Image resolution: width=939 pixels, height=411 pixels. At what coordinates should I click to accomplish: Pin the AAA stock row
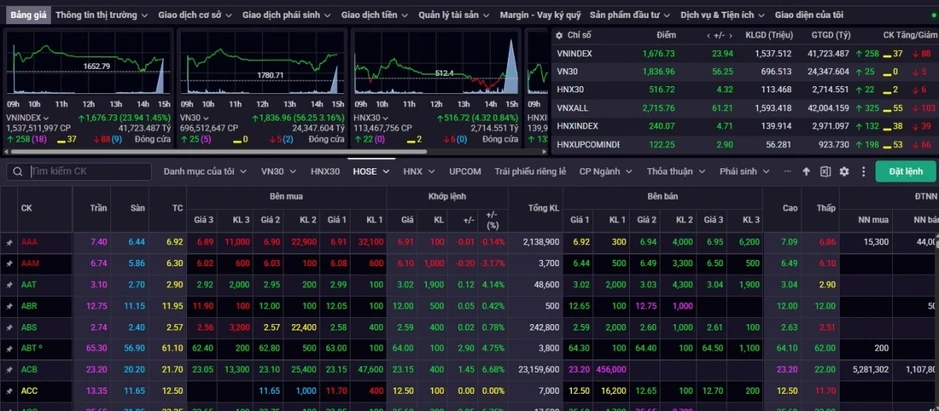click(x=9, y=243)
